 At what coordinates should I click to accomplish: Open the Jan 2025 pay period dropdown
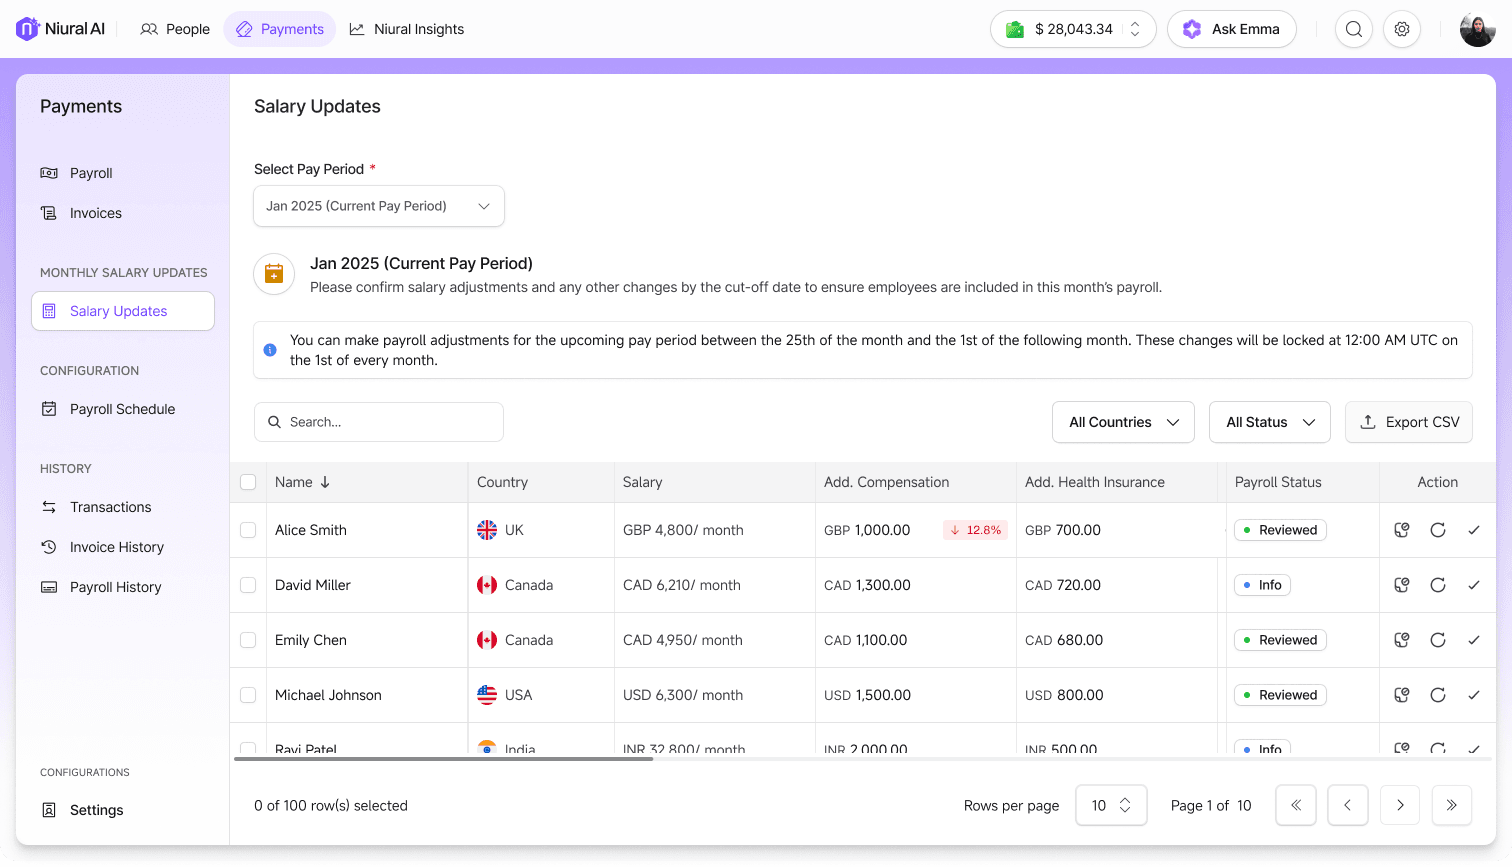379,206
